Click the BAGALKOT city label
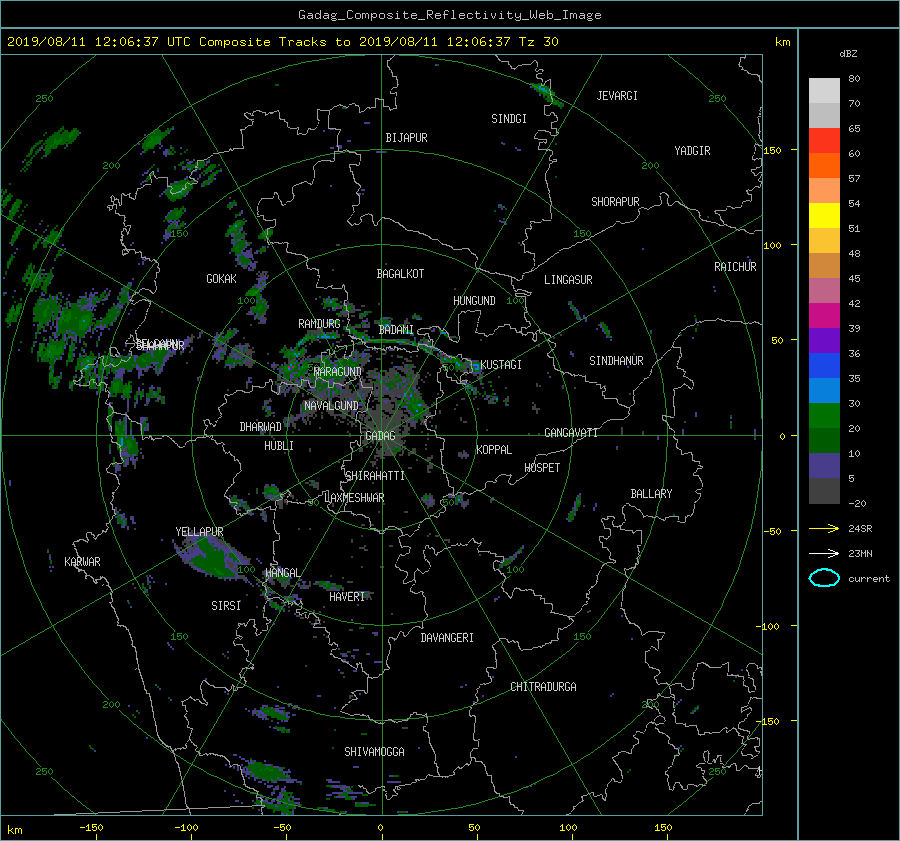900x841 pixels. coord(400,274)
